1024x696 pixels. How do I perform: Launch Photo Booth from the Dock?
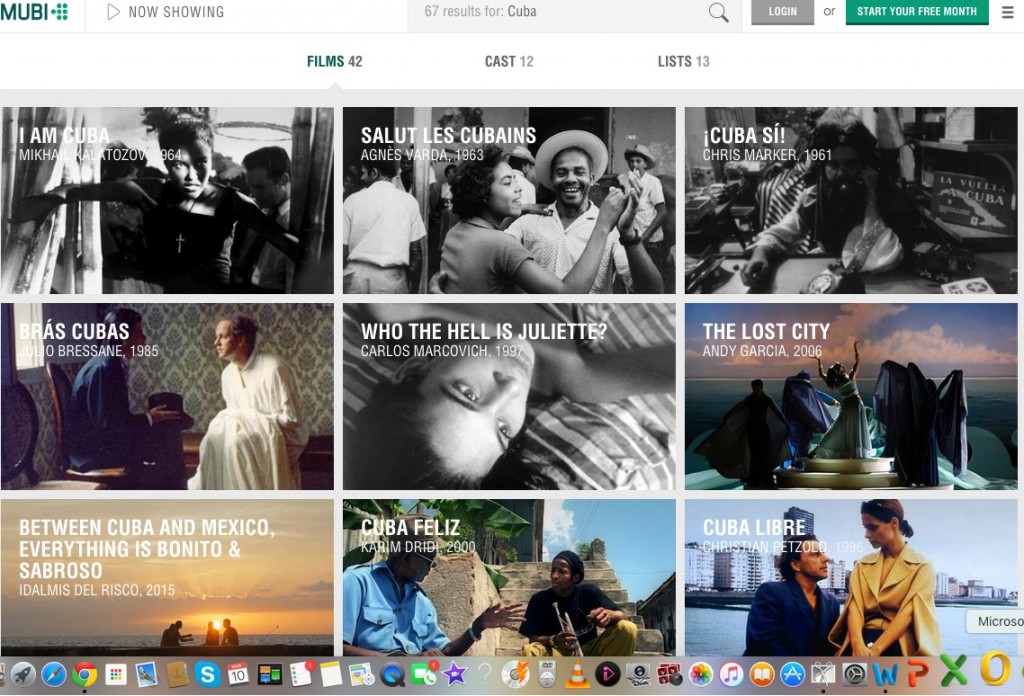tap(669, 674)
